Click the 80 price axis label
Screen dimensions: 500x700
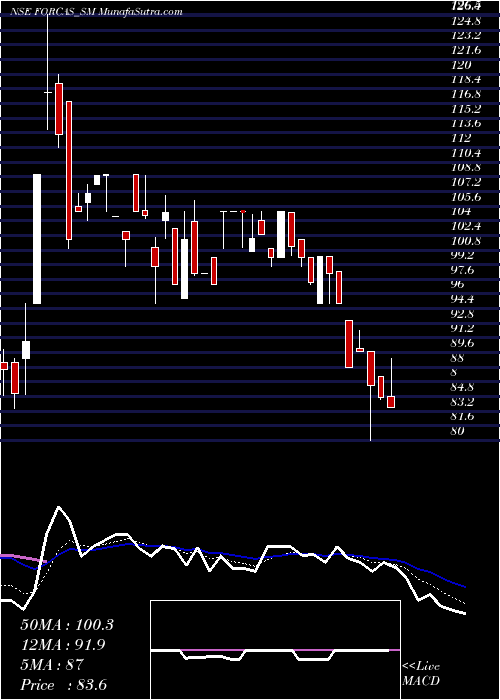click(458, 431)
